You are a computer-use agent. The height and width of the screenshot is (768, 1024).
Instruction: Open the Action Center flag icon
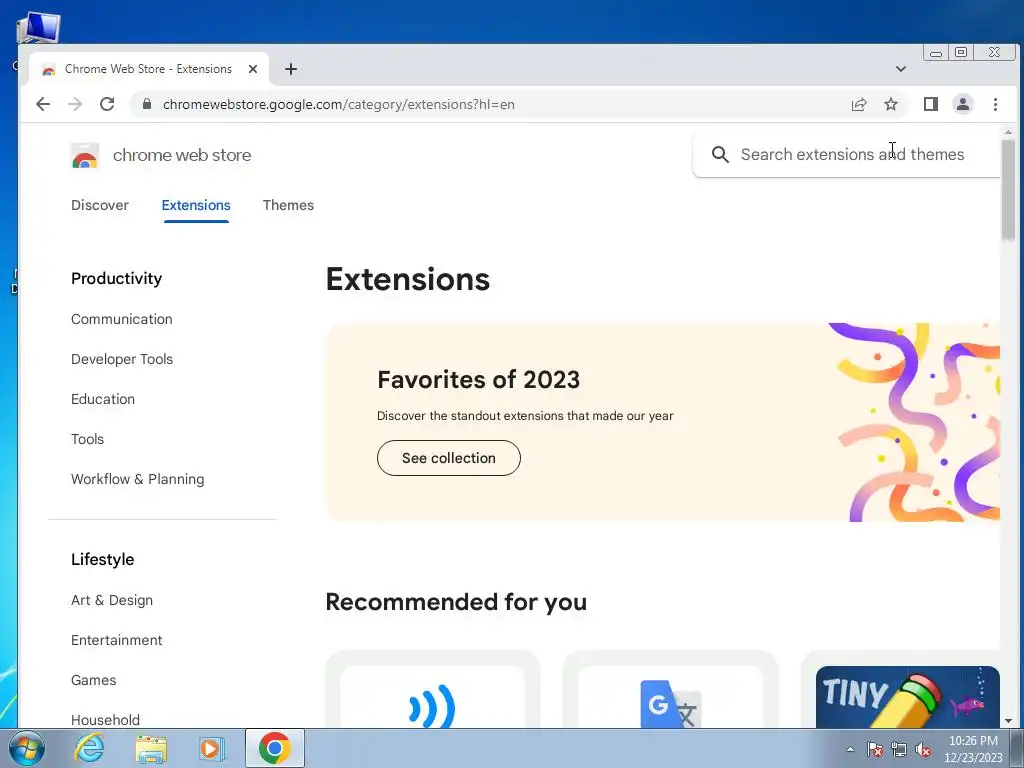tap(874, 749)
